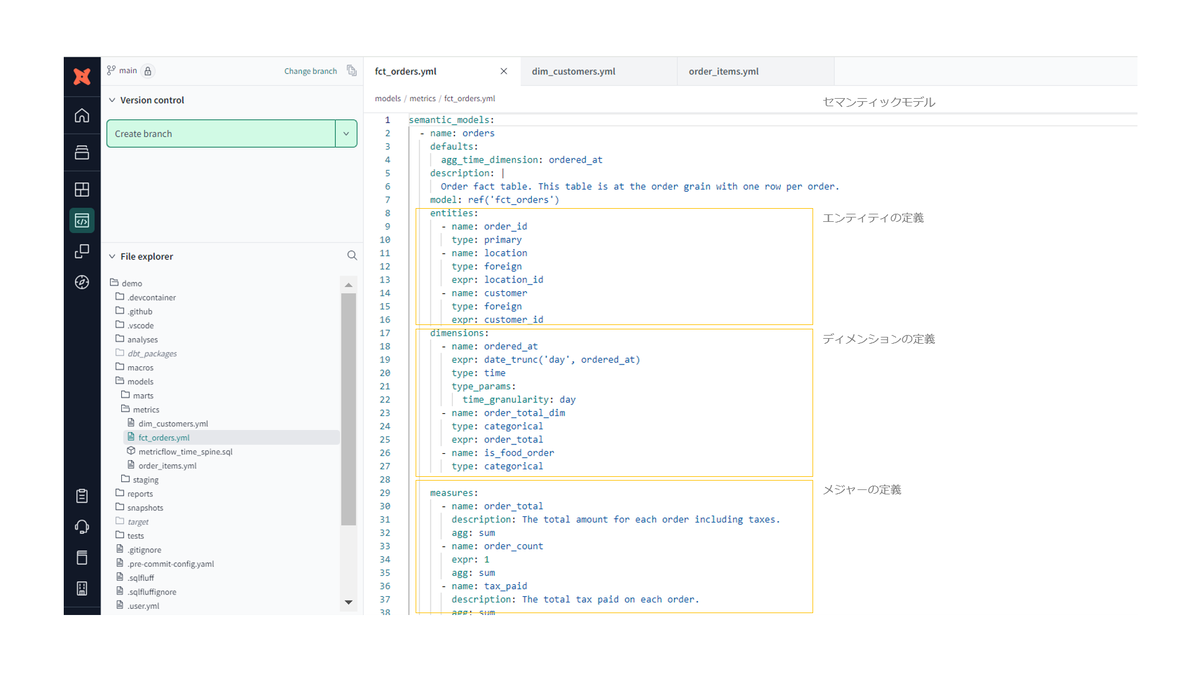The image size is (1200, 675).
Task: Collapse the Version control section
Action: (111, 100)
